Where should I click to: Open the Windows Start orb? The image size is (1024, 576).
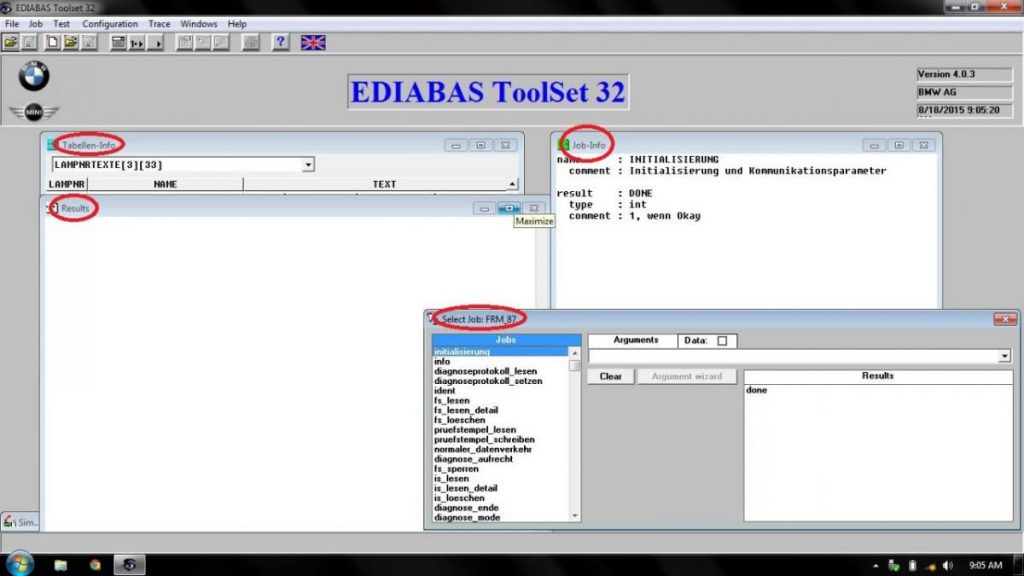pos(20,564)
